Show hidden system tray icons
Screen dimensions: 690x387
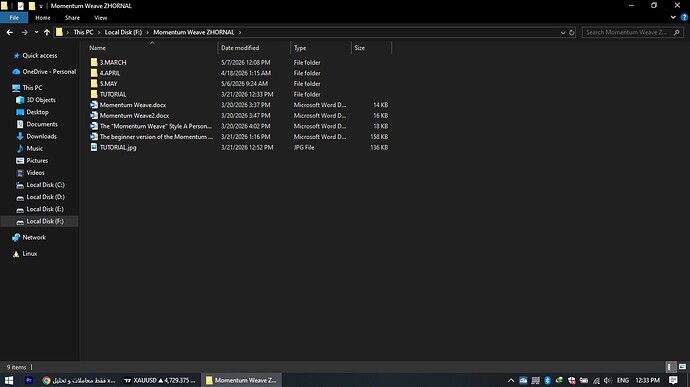click(x=511, y=380)
